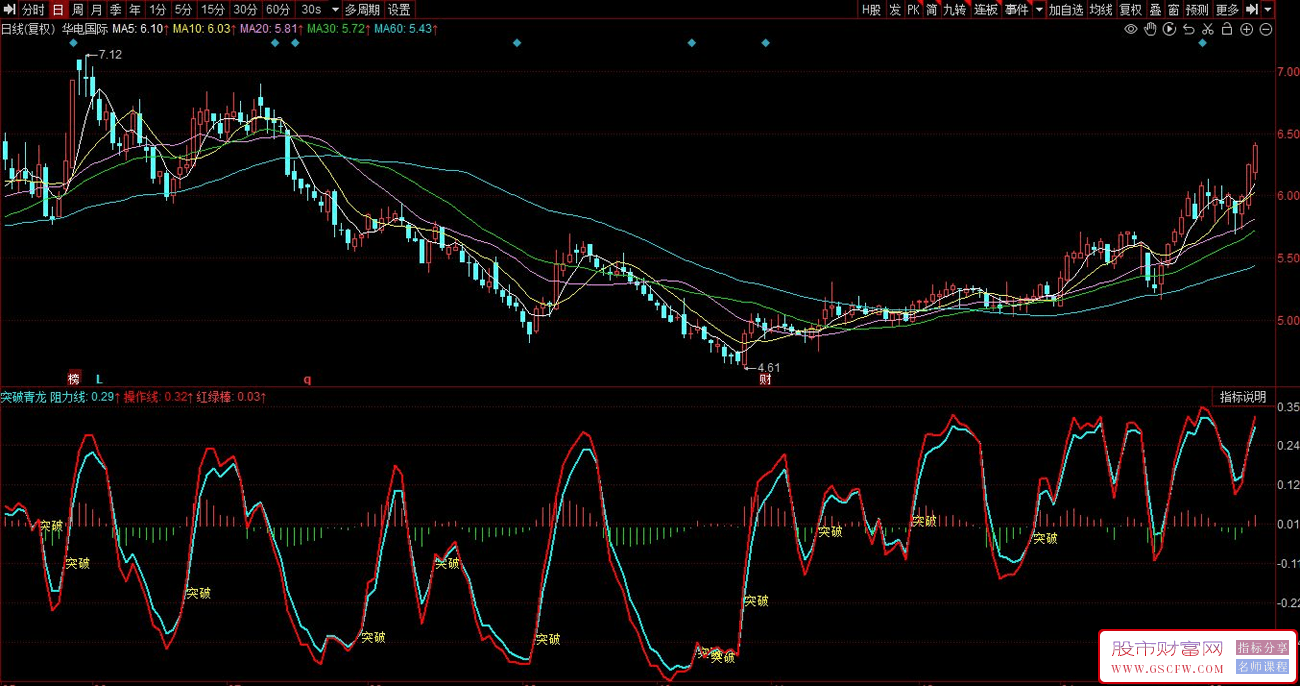Click the right-panel arrow icon near 更多
Screen dimensions: 1300x686
pyautogui.click(x=1252, y=9)
